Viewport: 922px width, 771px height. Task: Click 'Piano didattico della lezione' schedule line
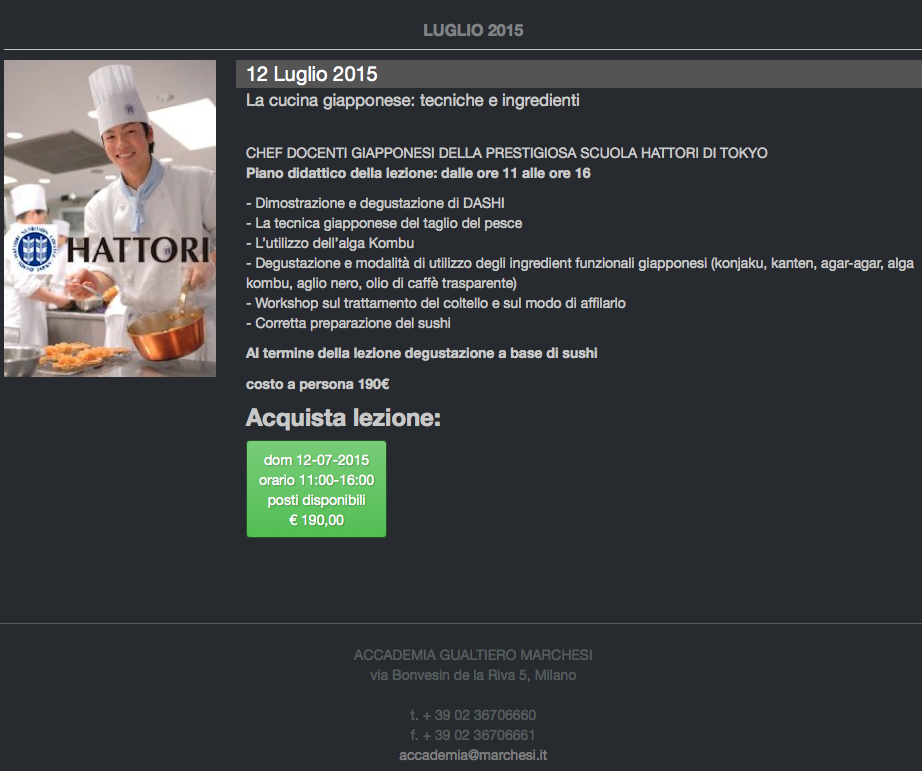click(x=418, y=173)
